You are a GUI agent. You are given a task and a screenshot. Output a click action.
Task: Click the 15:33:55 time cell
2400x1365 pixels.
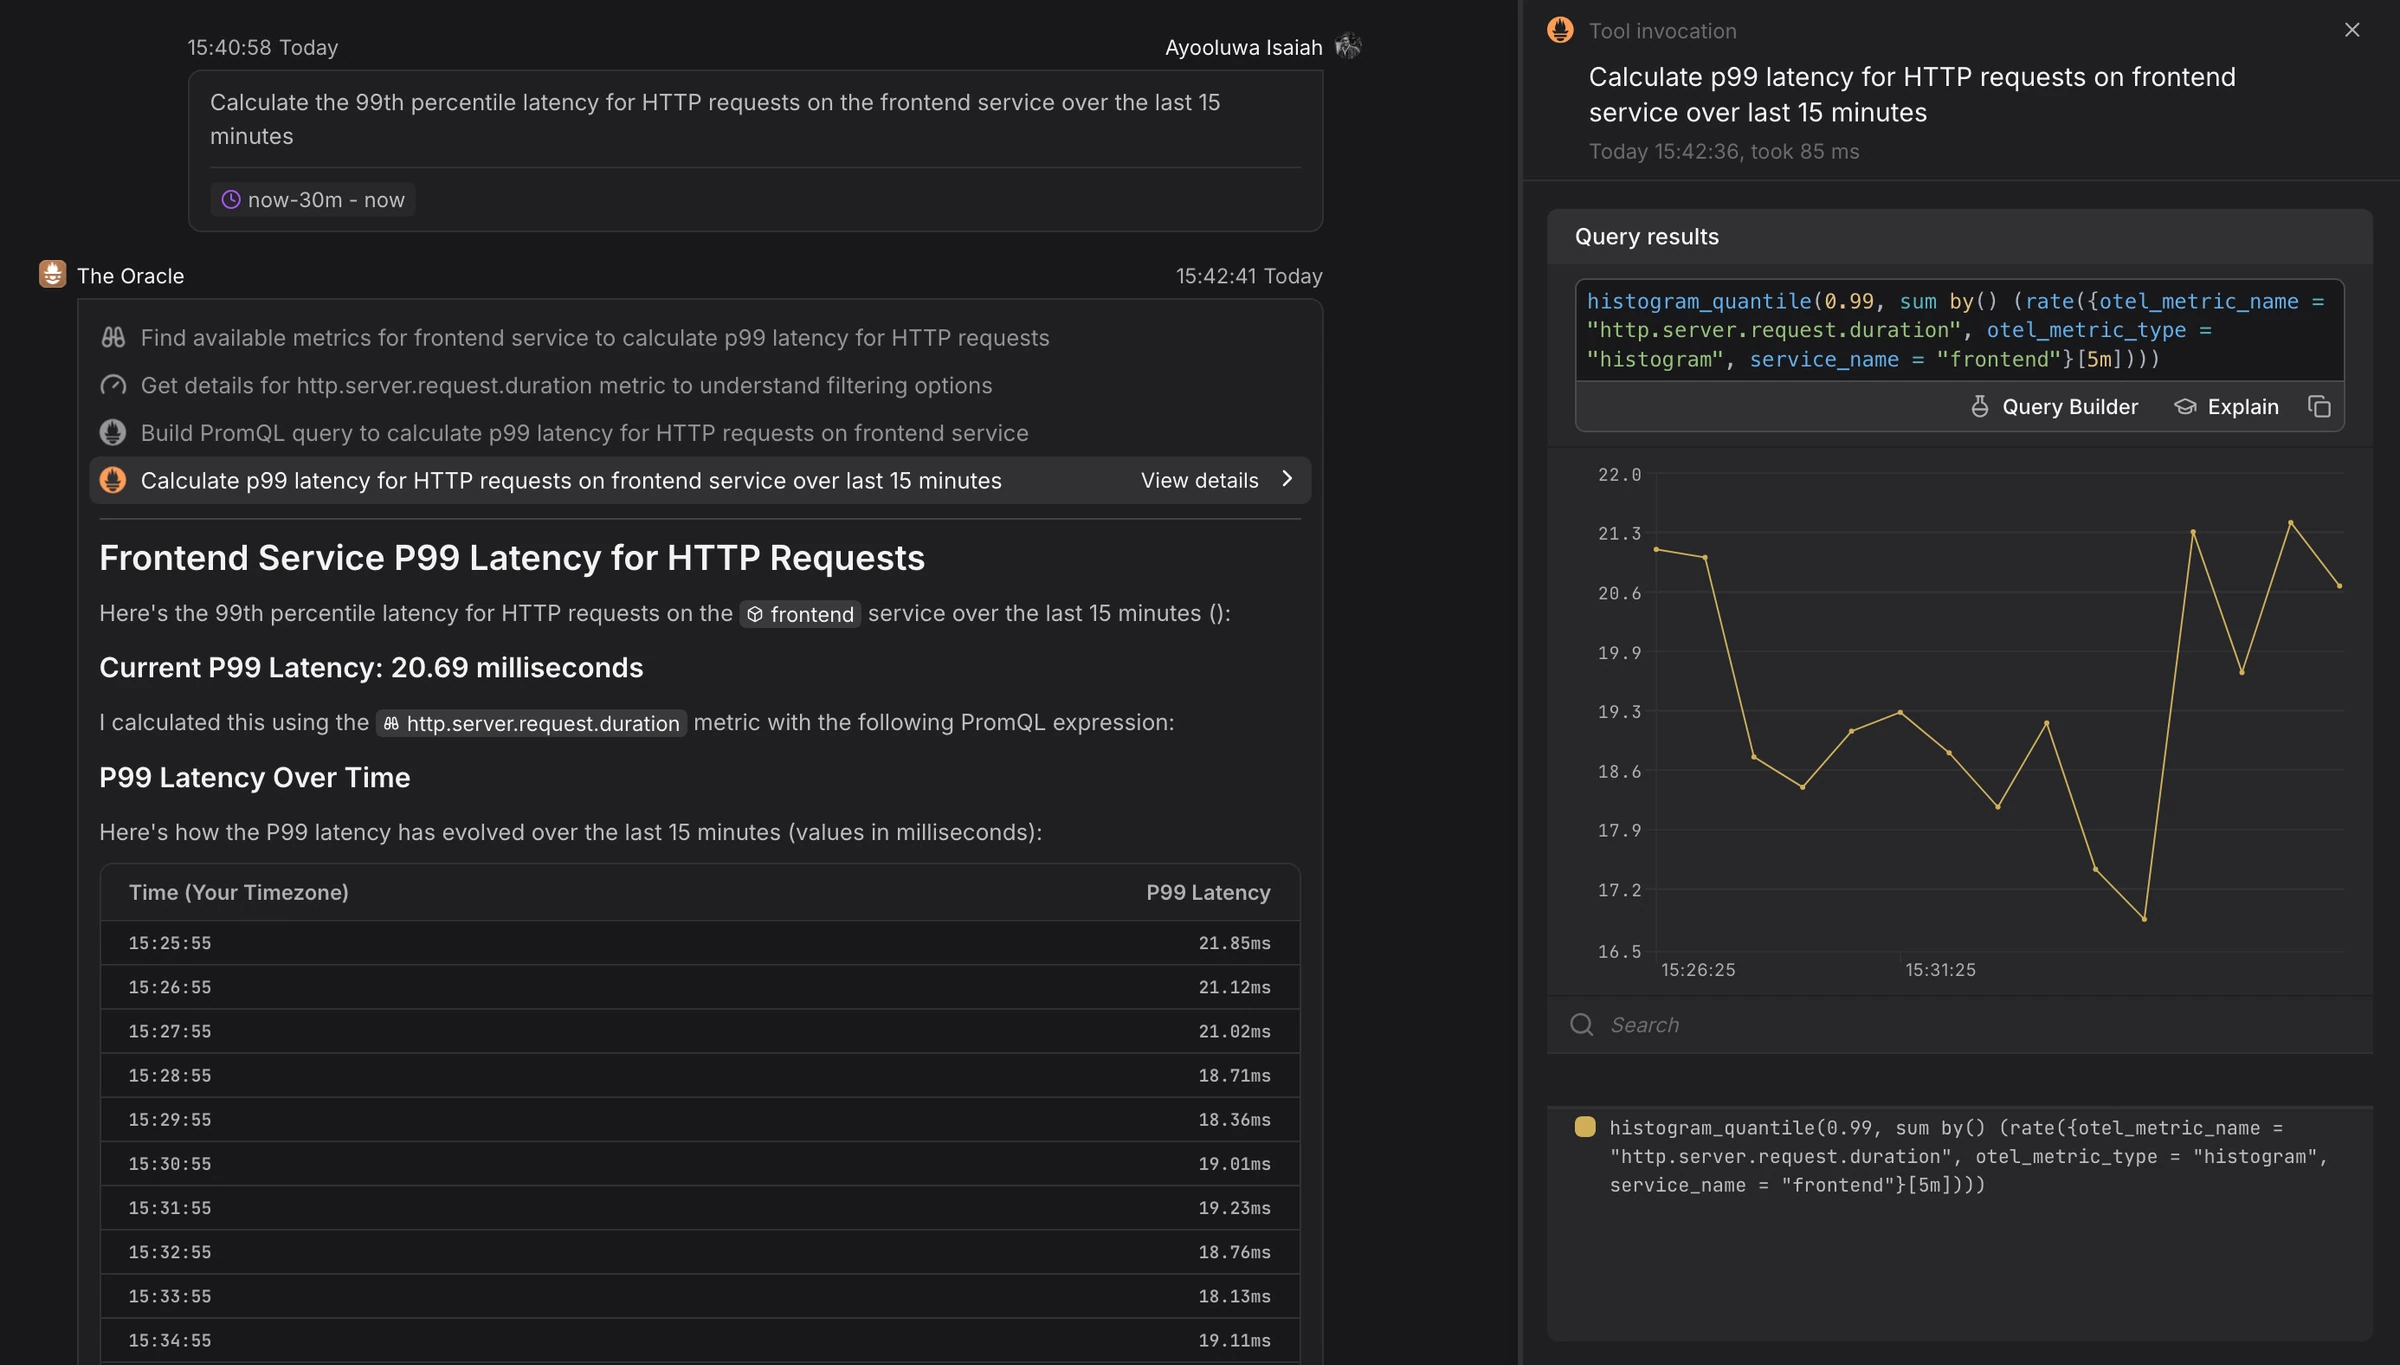(x=170, y=1296)
